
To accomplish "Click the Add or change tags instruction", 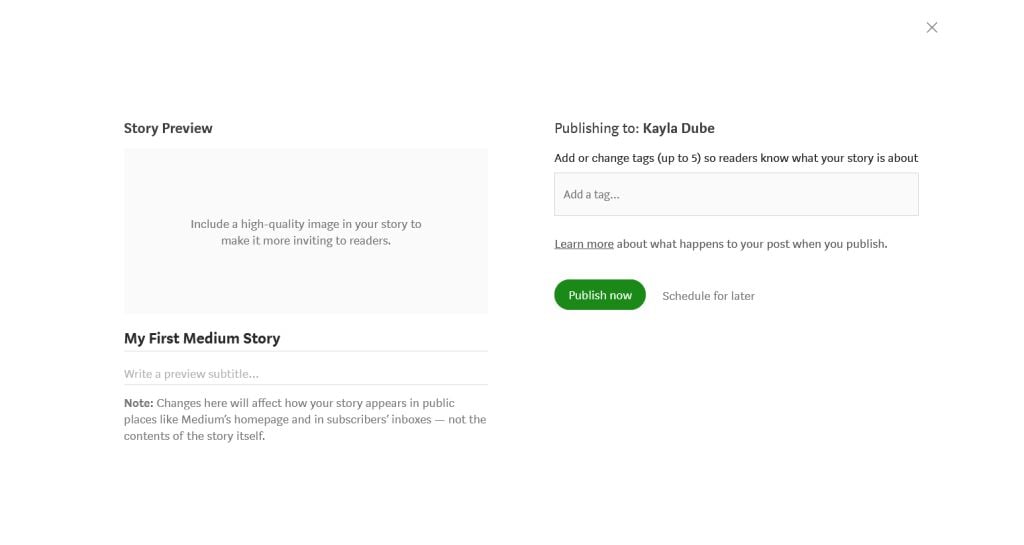I will tap(736, 158).
